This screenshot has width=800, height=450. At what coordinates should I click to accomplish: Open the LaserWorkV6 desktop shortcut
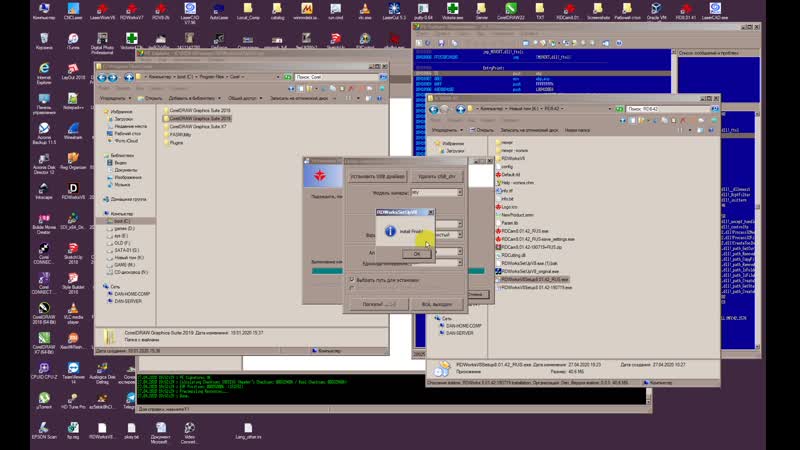102,11
